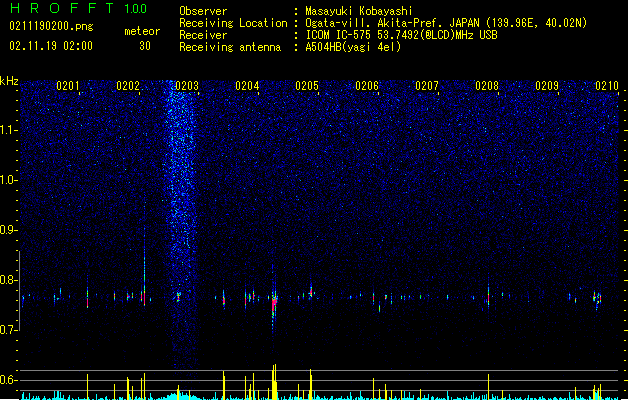Image resolution: width=629 pixels, height=400 pixels.
Task: Click the 0201 time marker
Action: pyautogui.click(x=67, y=86)
